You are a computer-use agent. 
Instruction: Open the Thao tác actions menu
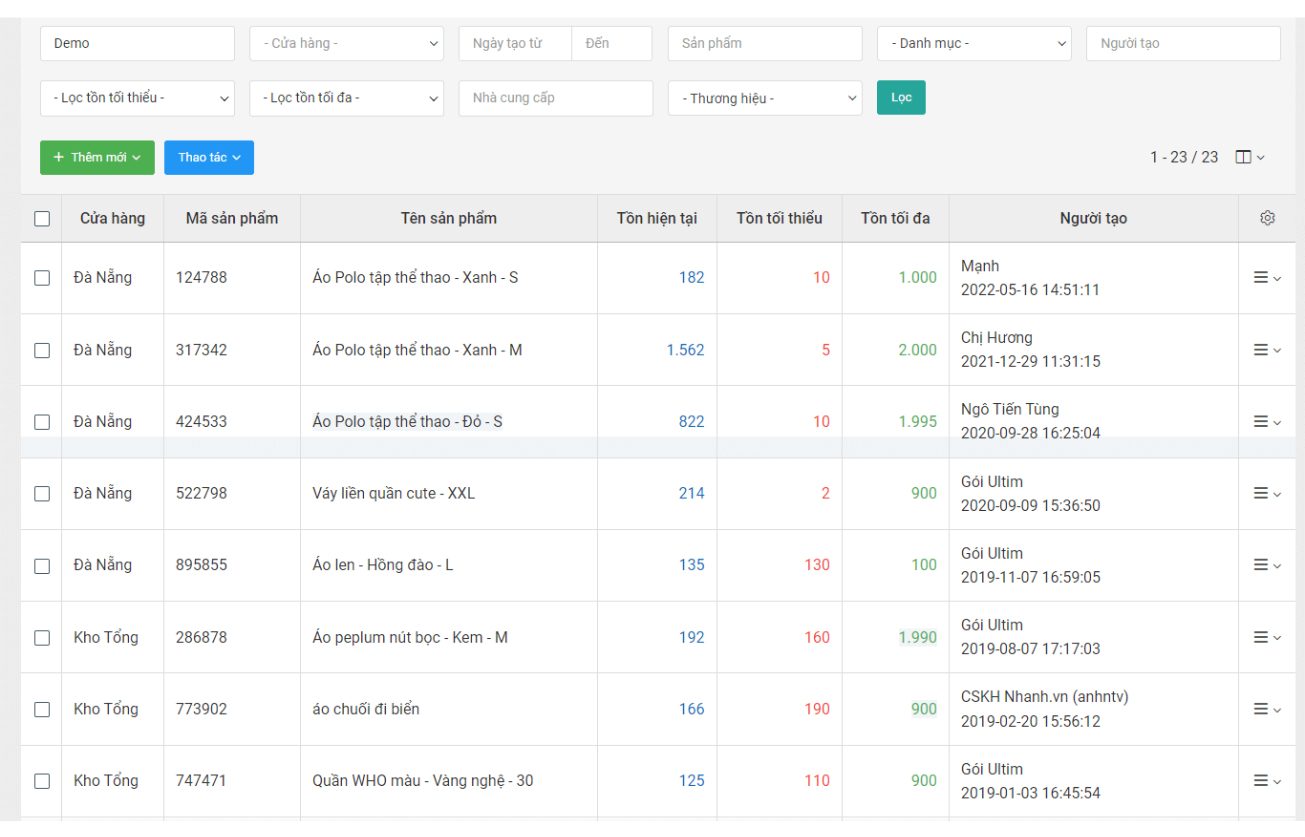(x=209, y=158)
